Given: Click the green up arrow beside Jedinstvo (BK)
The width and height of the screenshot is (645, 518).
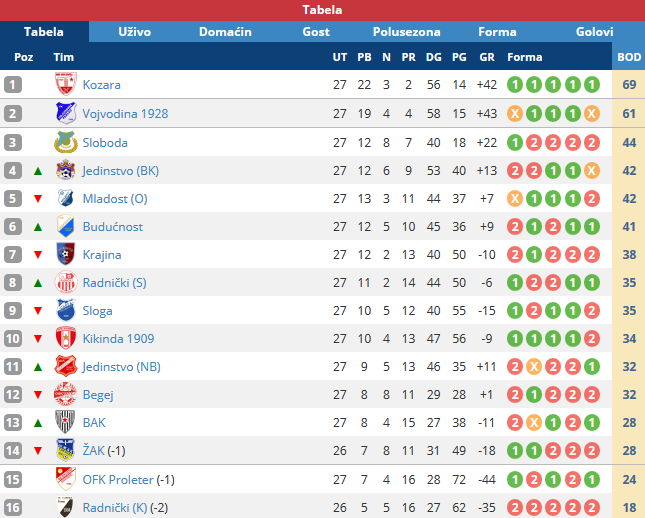Looking at the screenshot, I should [x=38, y=171].
